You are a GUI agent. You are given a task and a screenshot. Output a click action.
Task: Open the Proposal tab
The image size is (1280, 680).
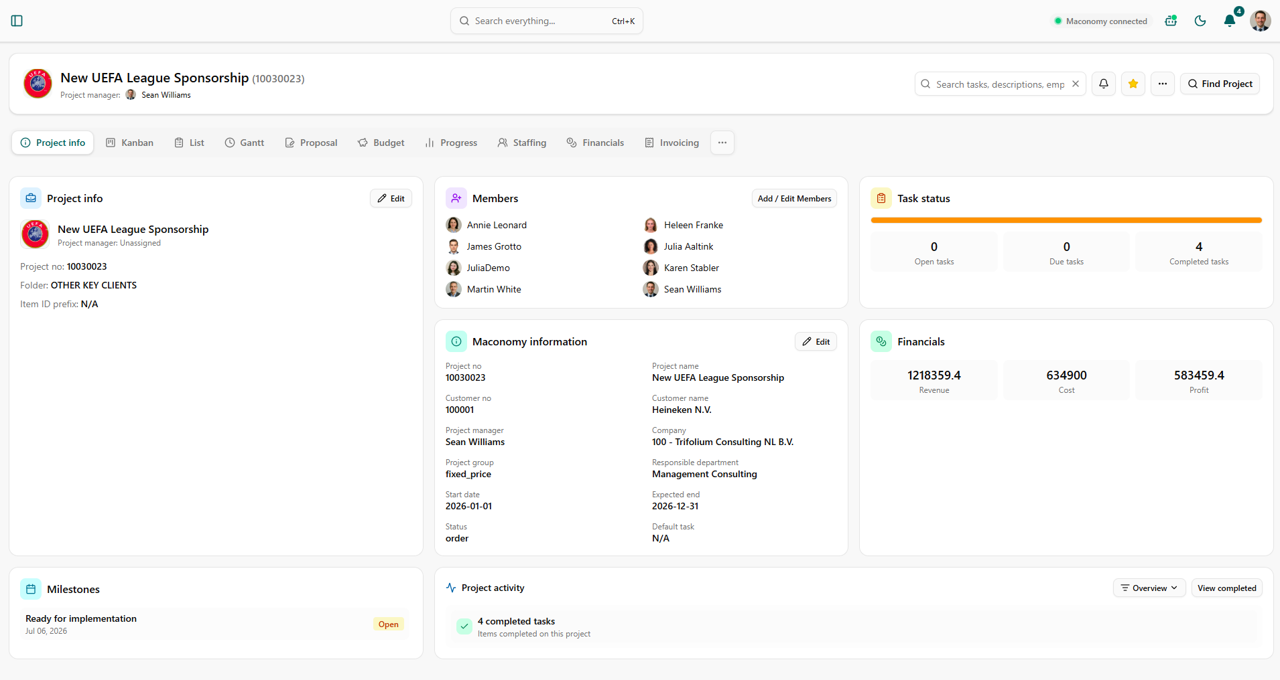[x=311, y=143]
